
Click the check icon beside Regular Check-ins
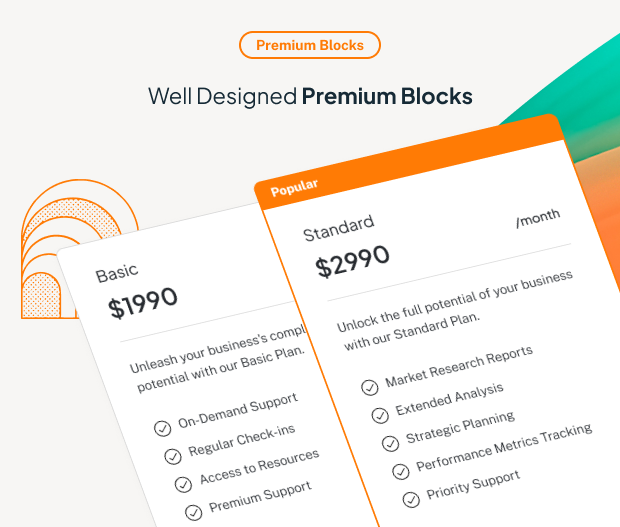pyautogui.click(x=172, y=456)
